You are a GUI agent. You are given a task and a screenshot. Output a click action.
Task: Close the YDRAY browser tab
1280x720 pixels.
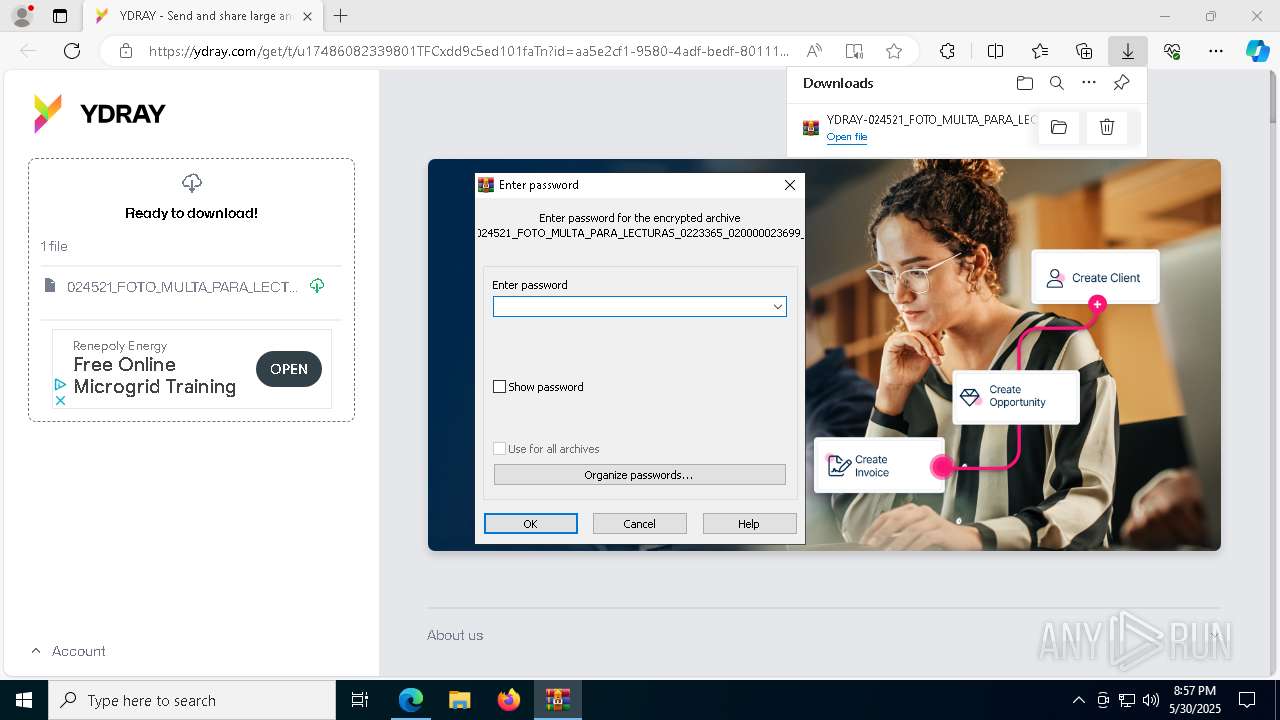[x=307, y=16]
